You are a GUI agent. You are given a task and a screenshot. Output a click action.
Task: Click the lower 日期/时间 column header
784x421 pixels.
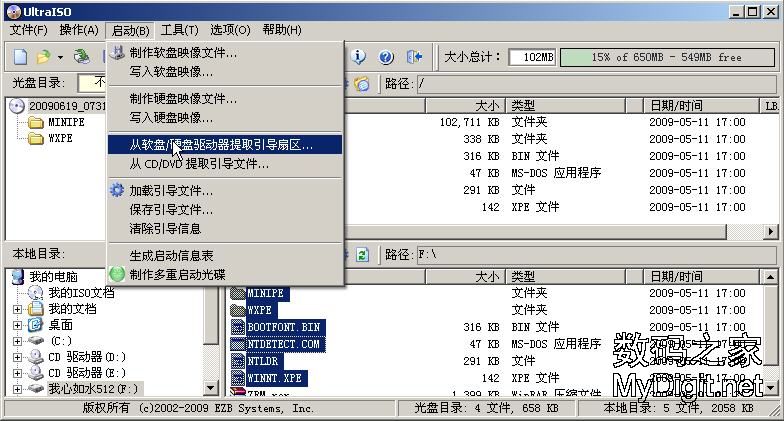pos(701,276)
